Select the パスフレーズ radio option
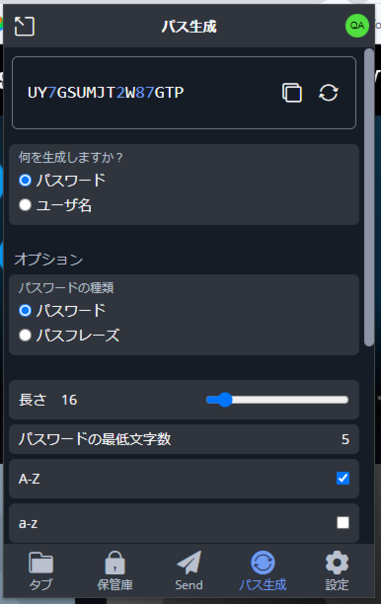Viewport: 381px width, 604px height. [x=25, y=335]
